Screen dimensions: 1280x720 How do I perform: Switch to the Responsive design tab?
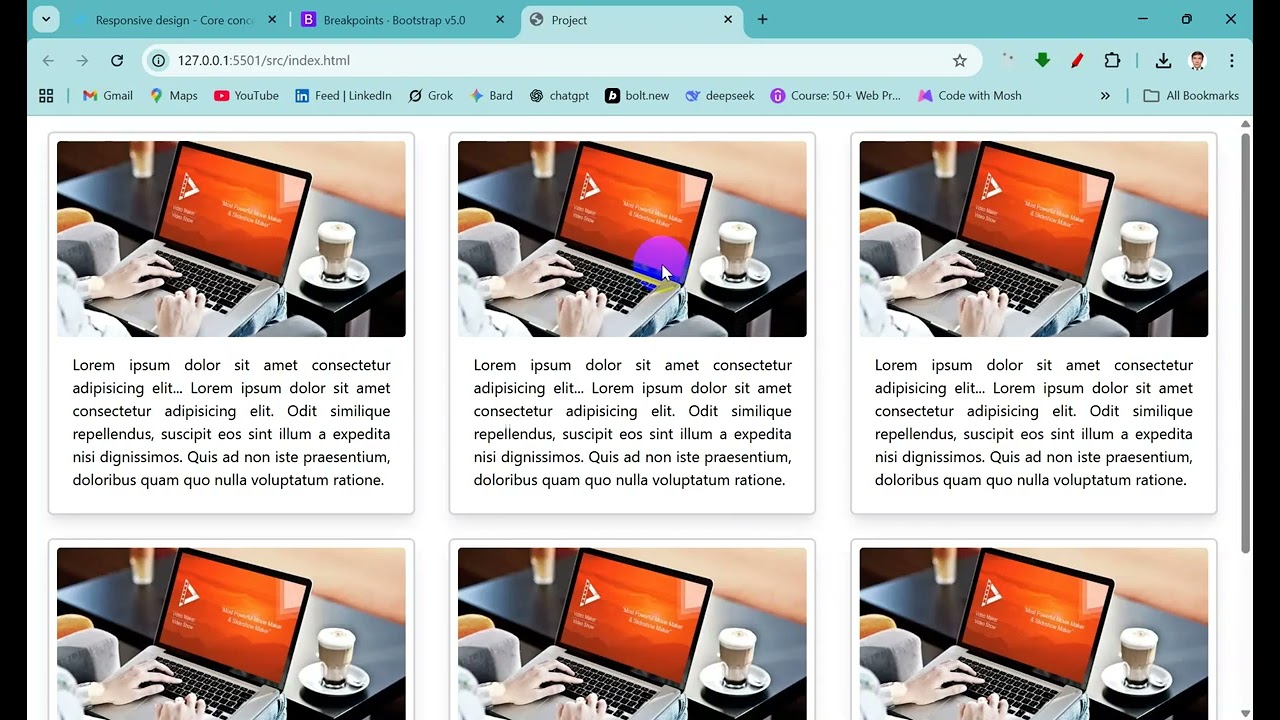175,20
